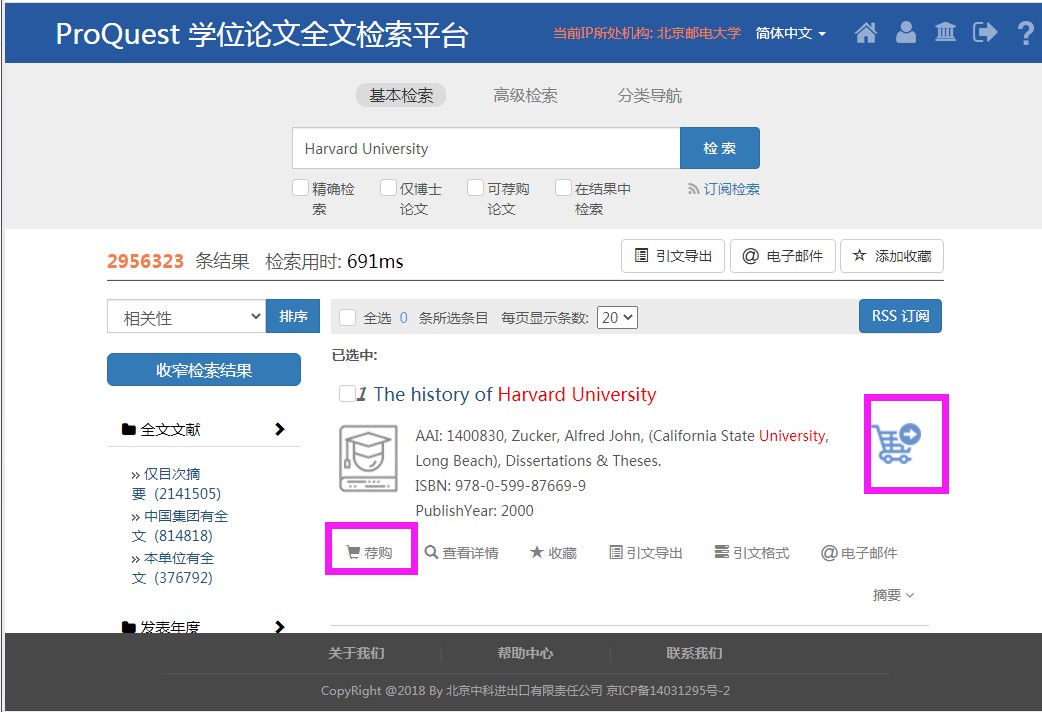The image size is (1042, 712).
Task: Click the 联系我们 footer link
Action: (x=694, y=653)
